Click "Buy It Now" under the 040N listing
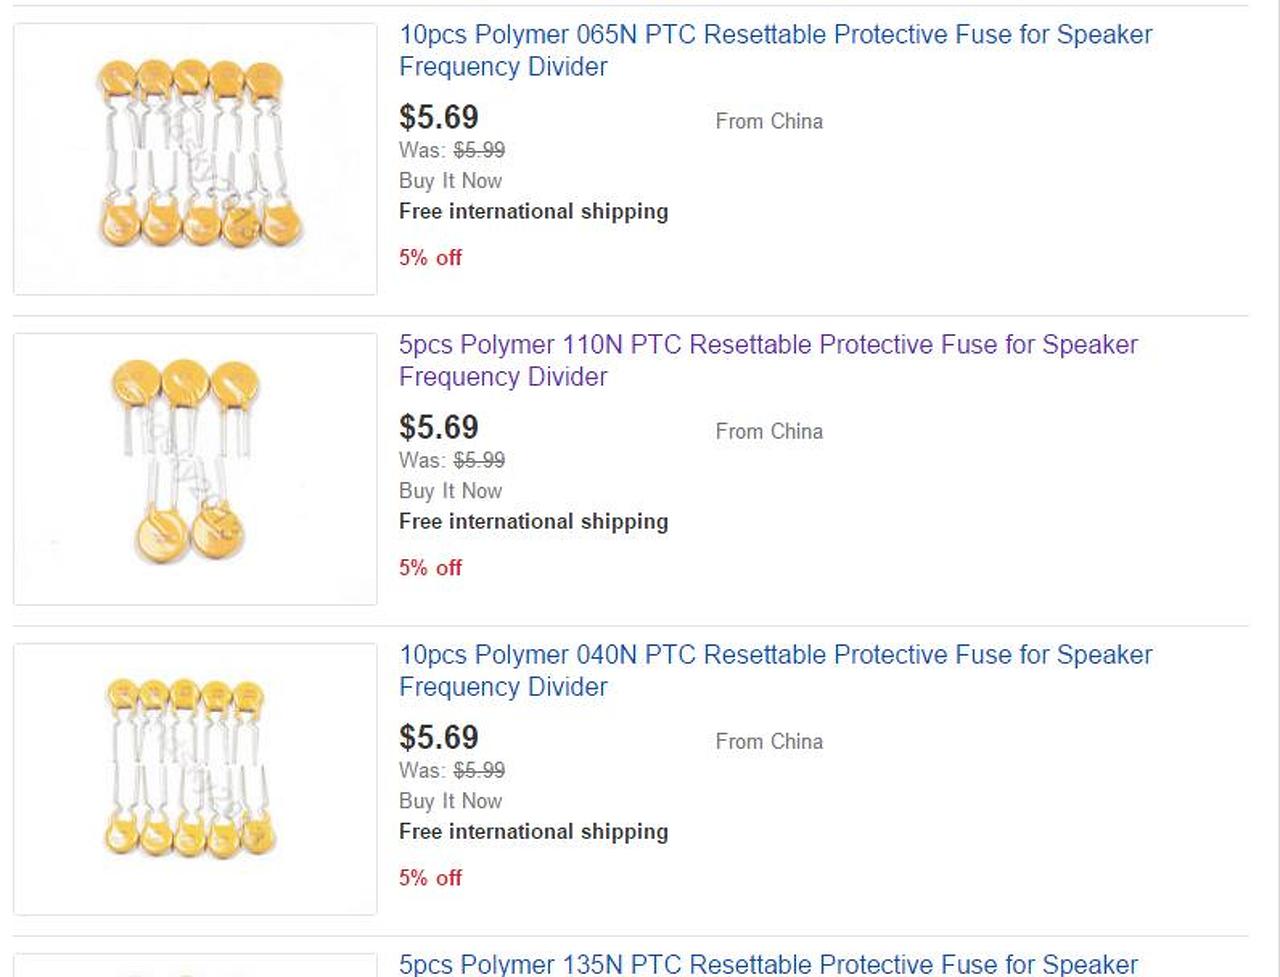 pyautogui.click(x=450, y=801)
